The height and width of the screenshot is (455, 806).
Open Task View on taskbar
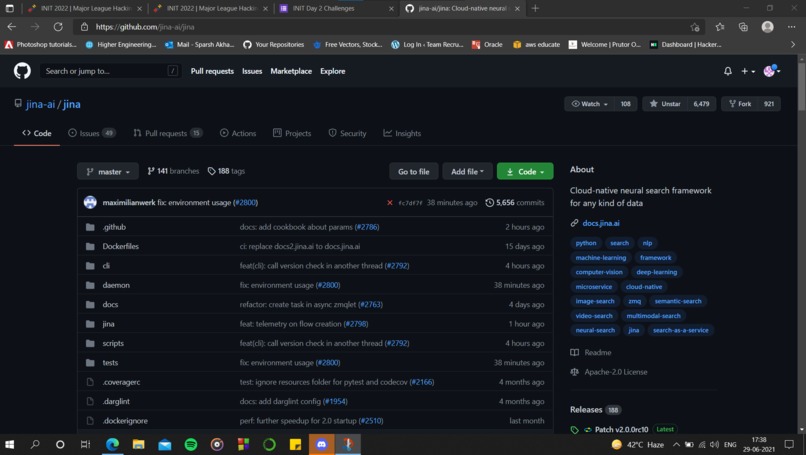pos(85,444)
